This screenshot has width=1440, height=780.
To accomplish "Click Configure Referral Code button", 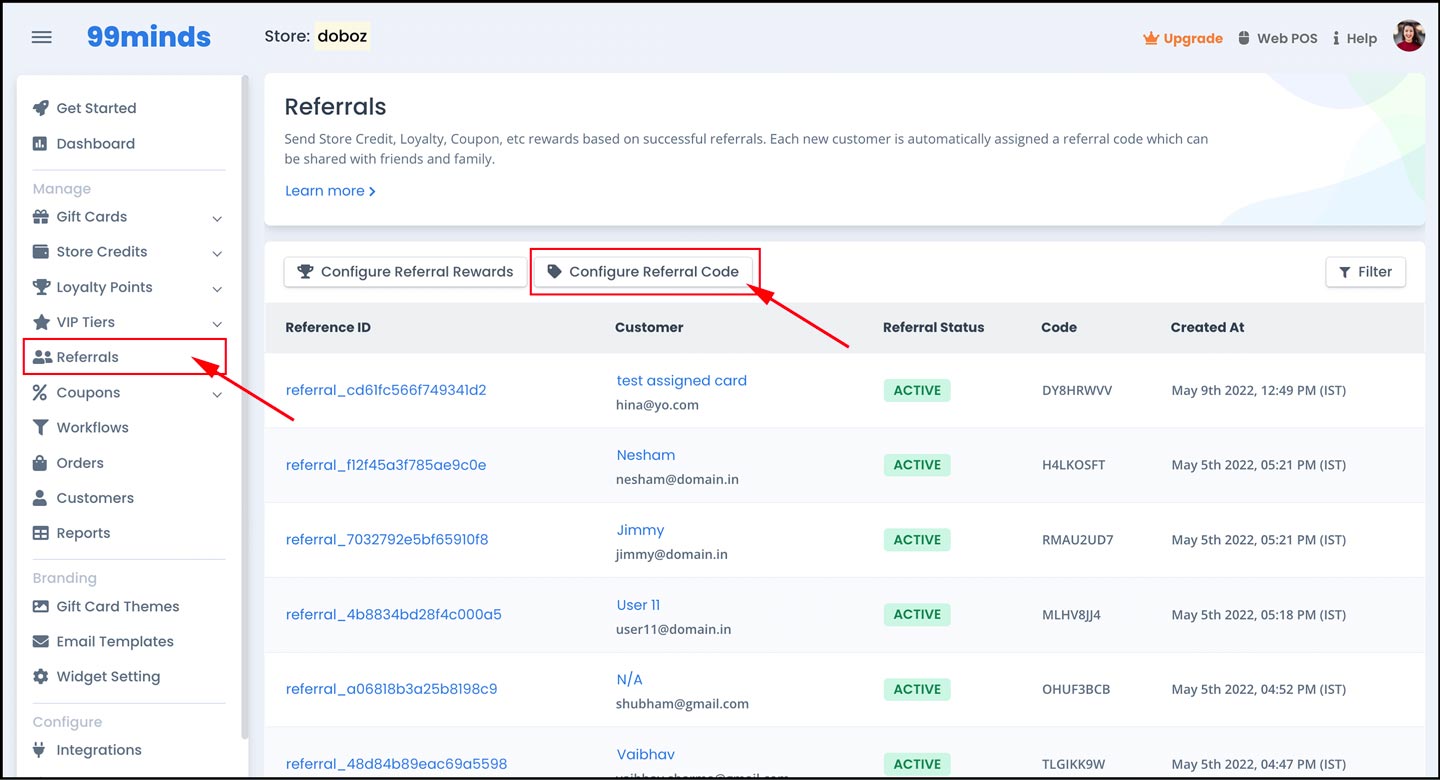I will click(x=643, y=271).
